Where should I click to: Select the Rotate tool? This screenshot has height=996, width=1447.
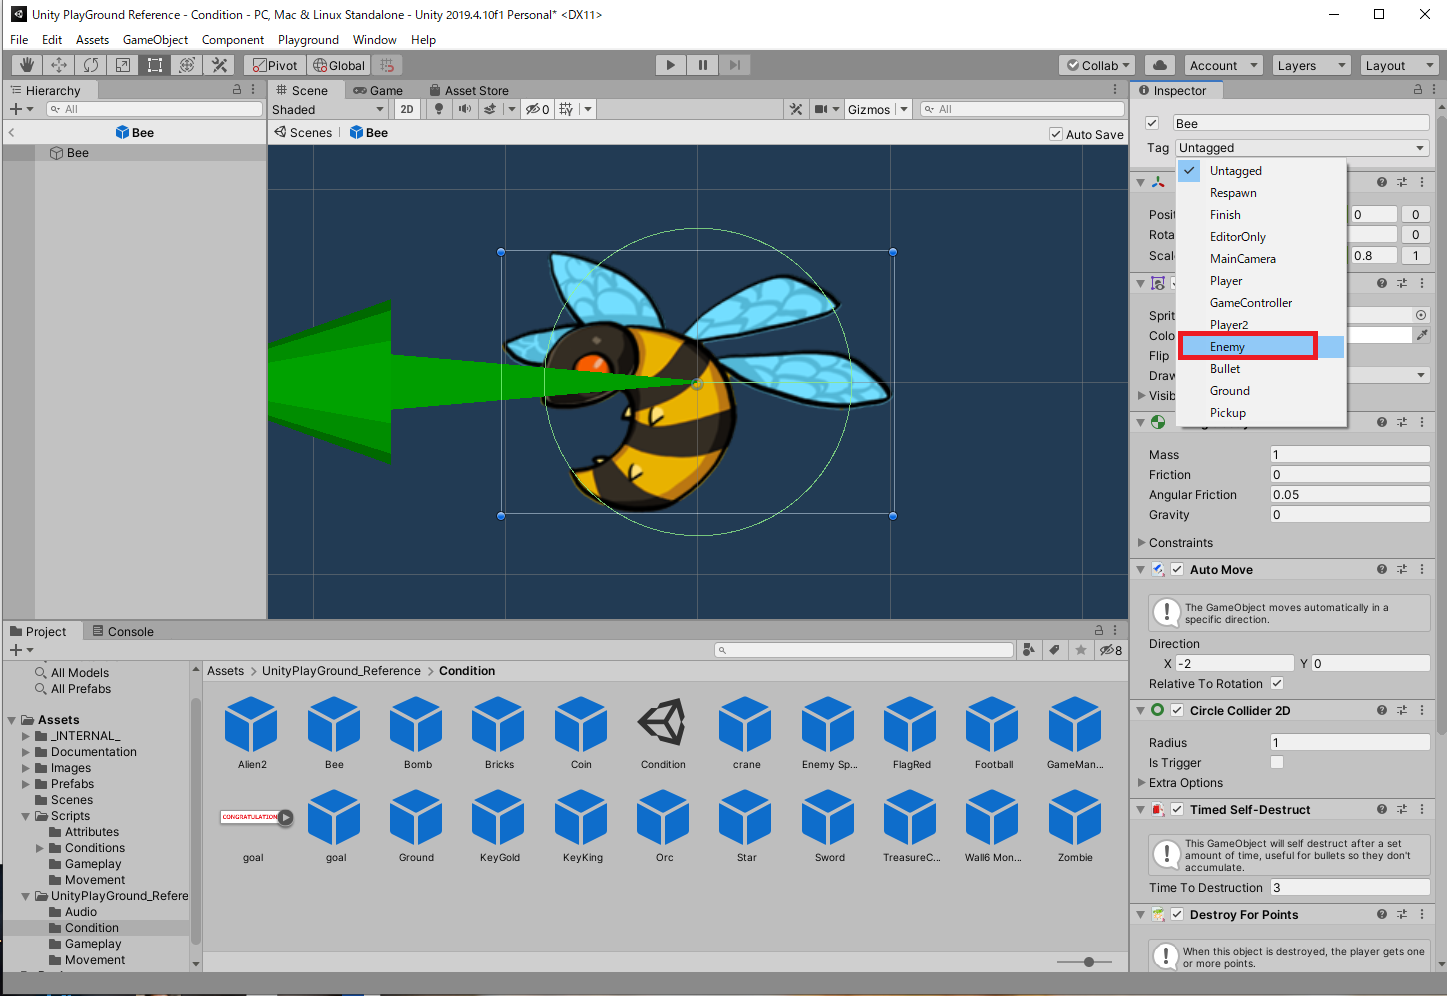pyautogui.click(x=91, y=65)
